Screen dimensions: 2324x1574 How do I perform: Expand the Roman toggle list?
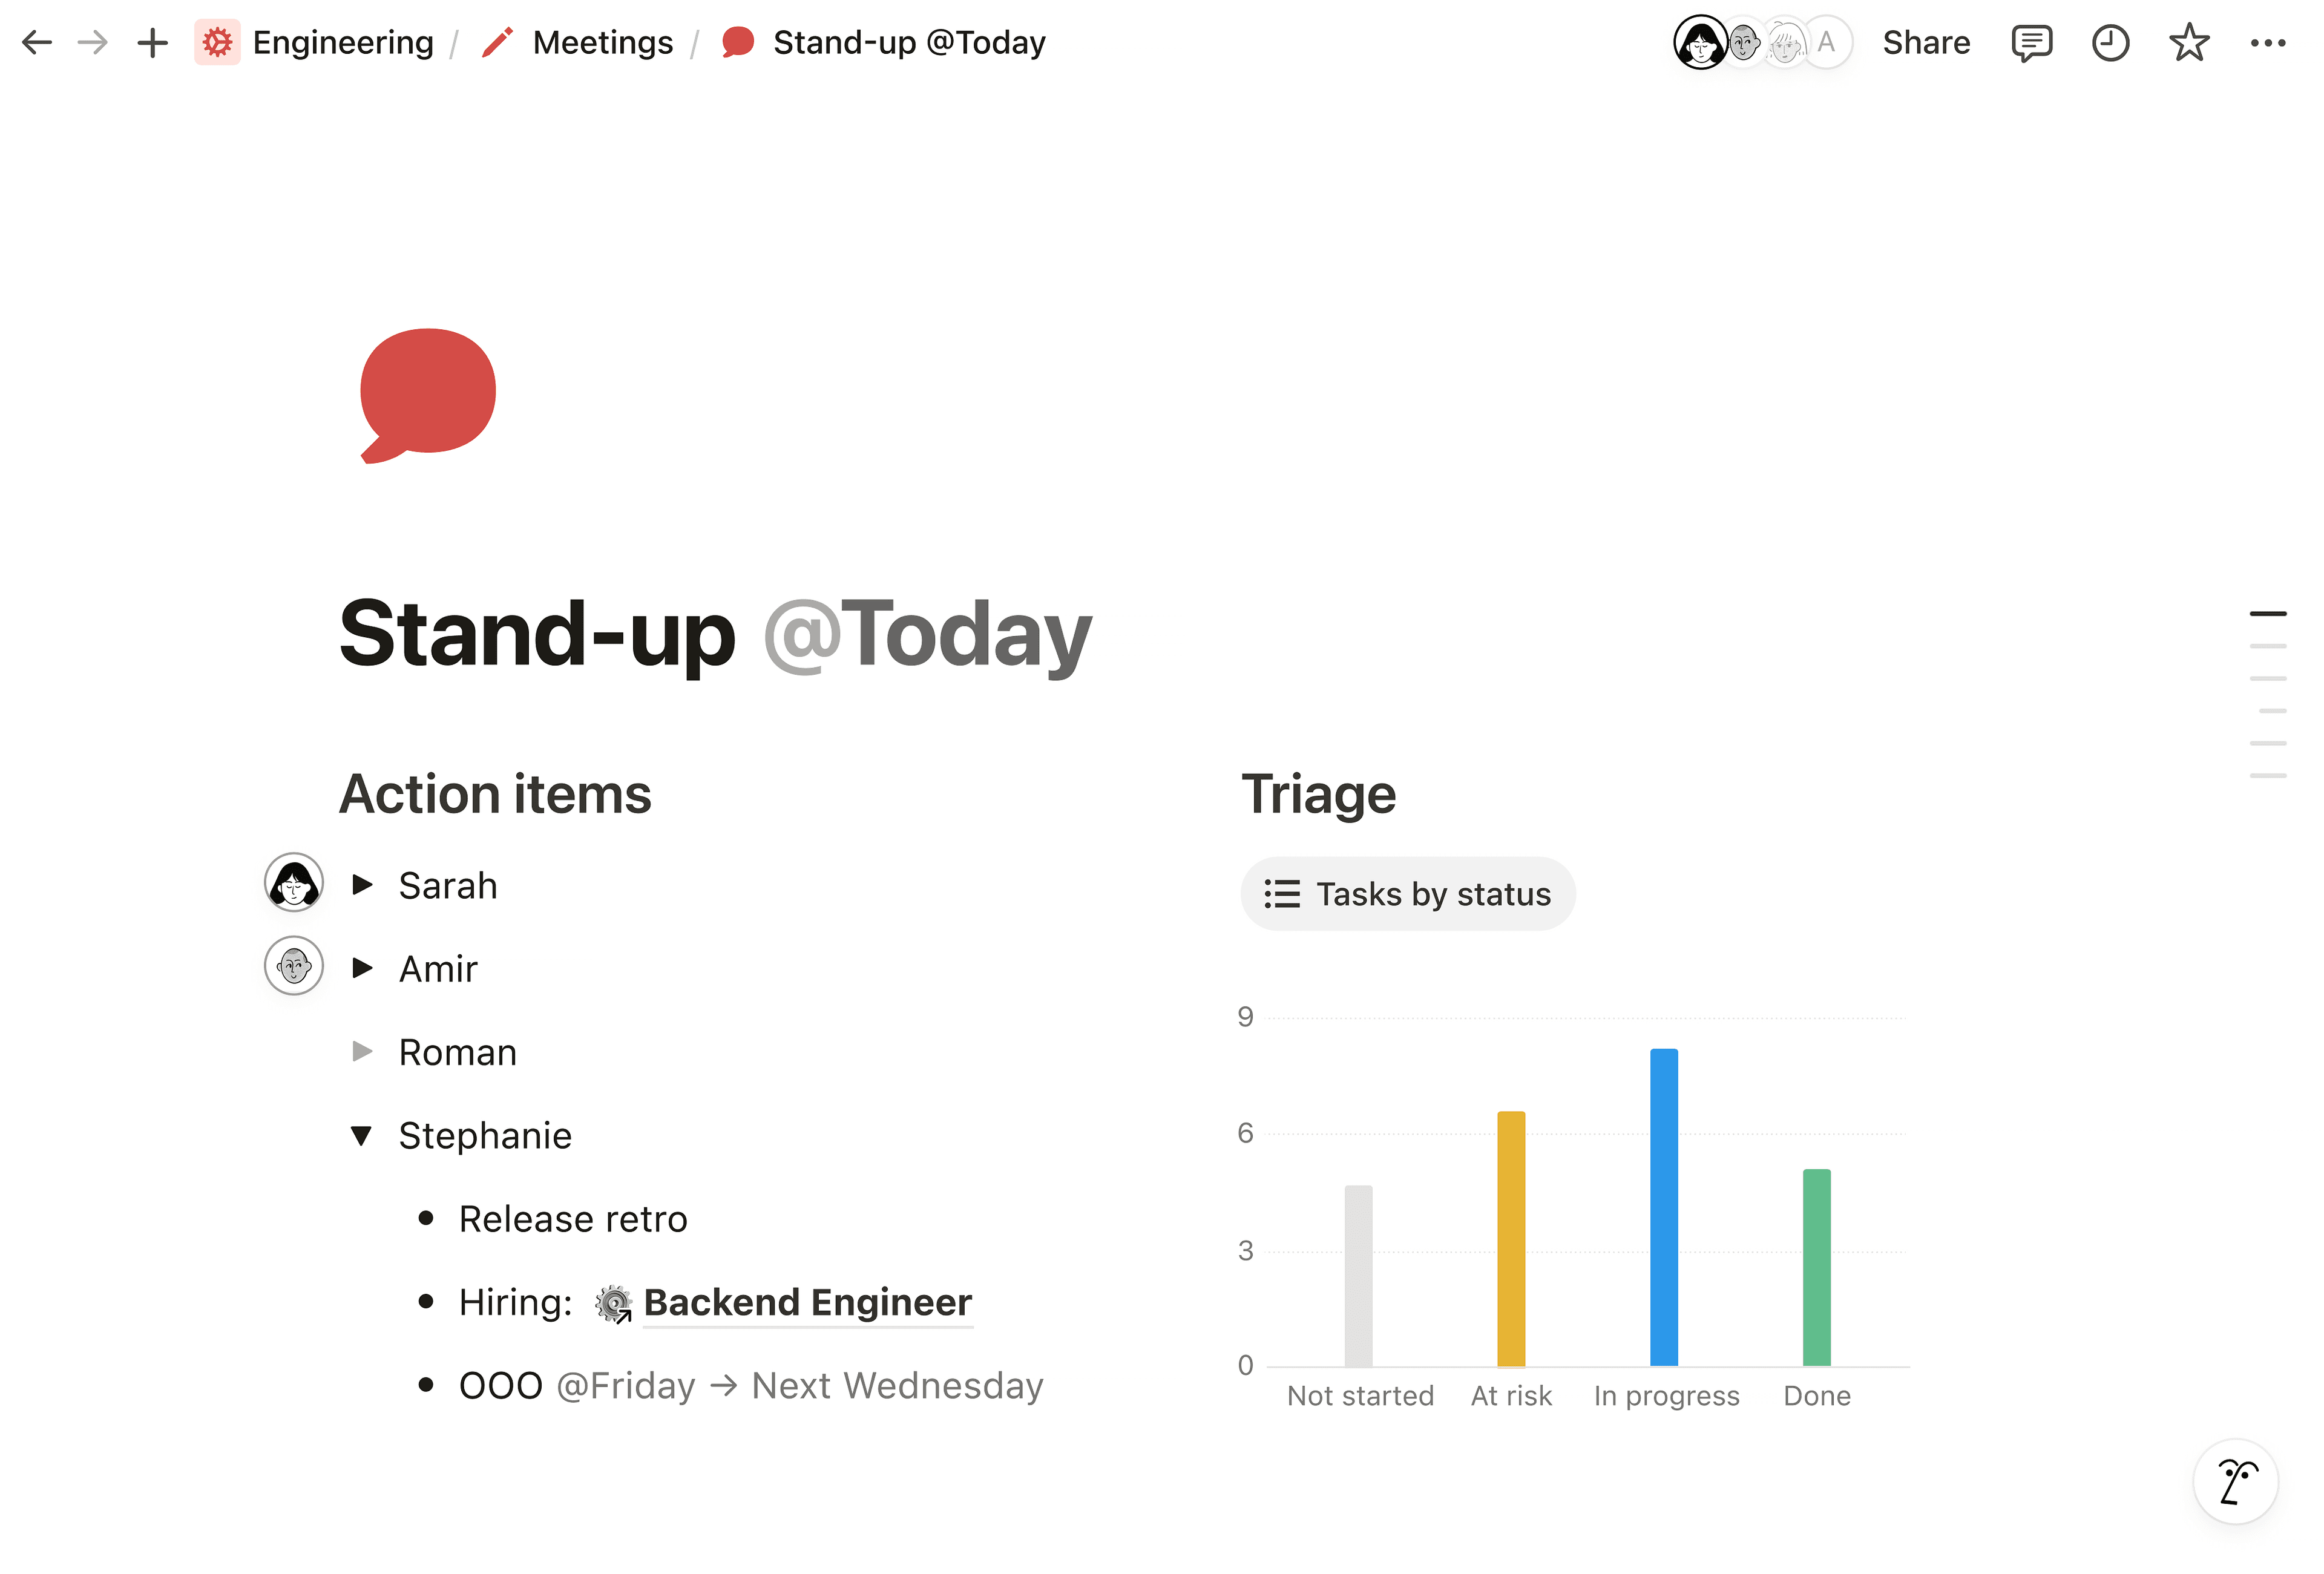click(363, 1051)
